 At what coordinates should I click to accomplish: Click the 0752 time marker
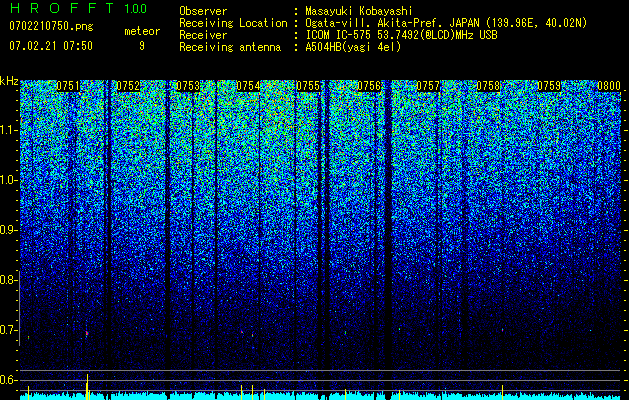click(x=128, y=86)
